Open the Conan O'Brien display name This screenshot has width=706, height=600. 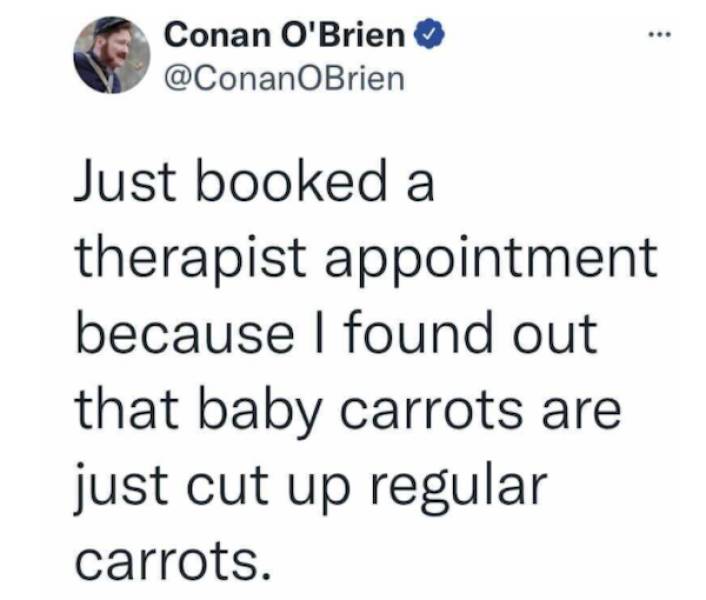coord(285,35)
